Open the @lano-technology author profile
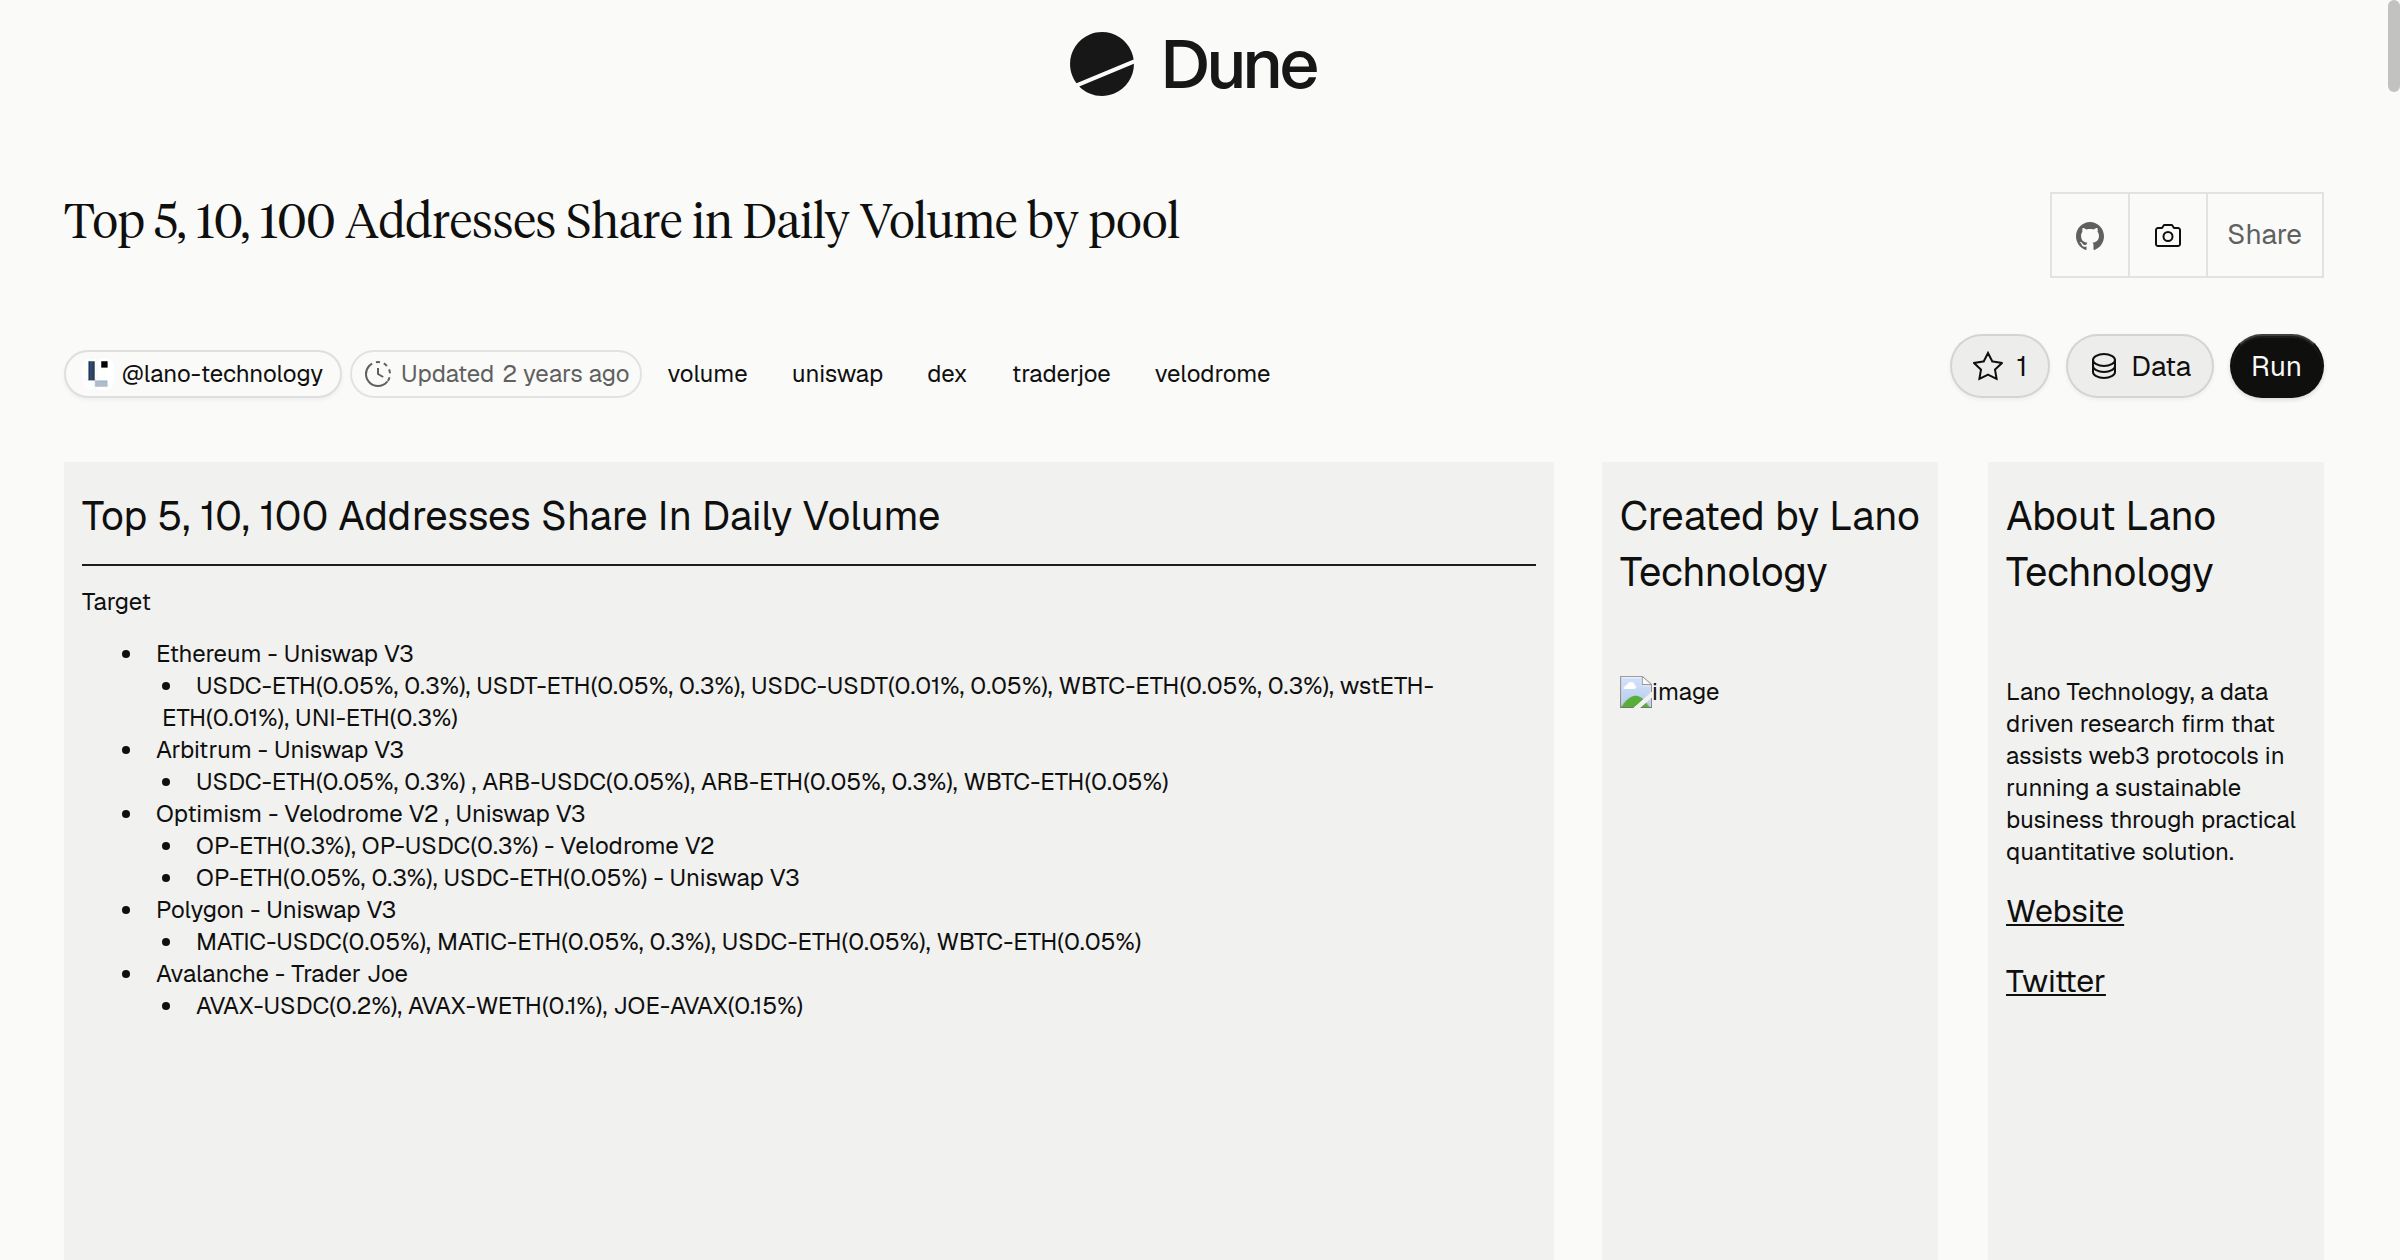2400x1260 pixels. click(203, 374)
